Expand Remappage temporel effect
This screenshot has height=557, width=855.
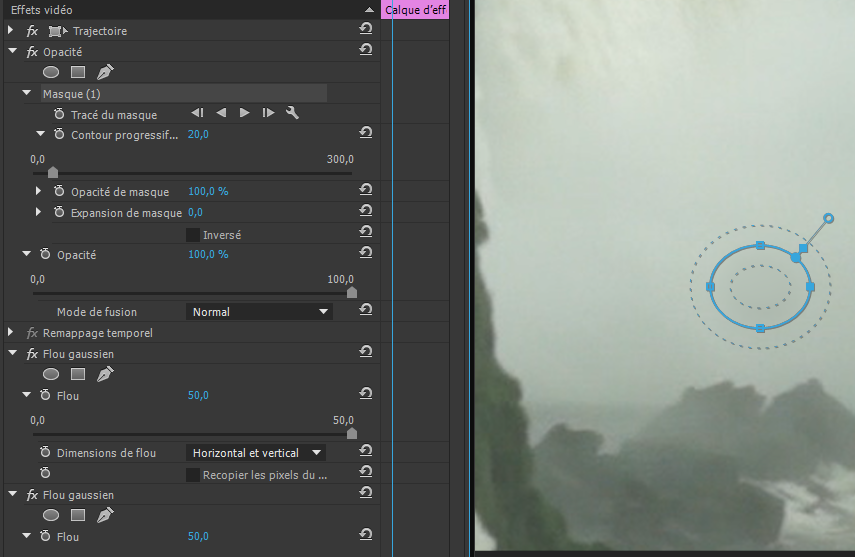tap(10, 332)
